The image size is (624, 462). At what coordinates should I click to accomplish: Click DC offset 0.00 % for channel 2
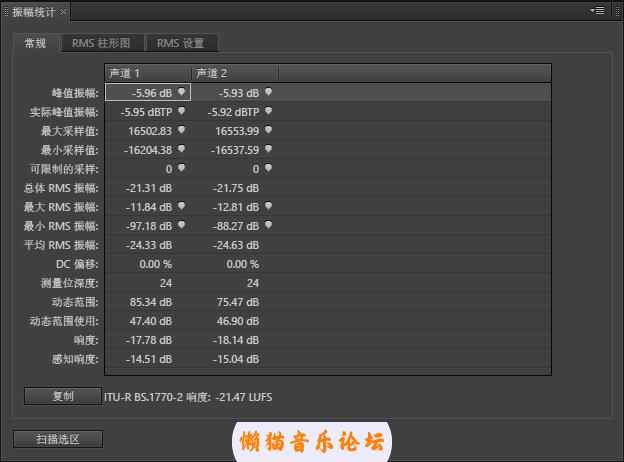243,264
